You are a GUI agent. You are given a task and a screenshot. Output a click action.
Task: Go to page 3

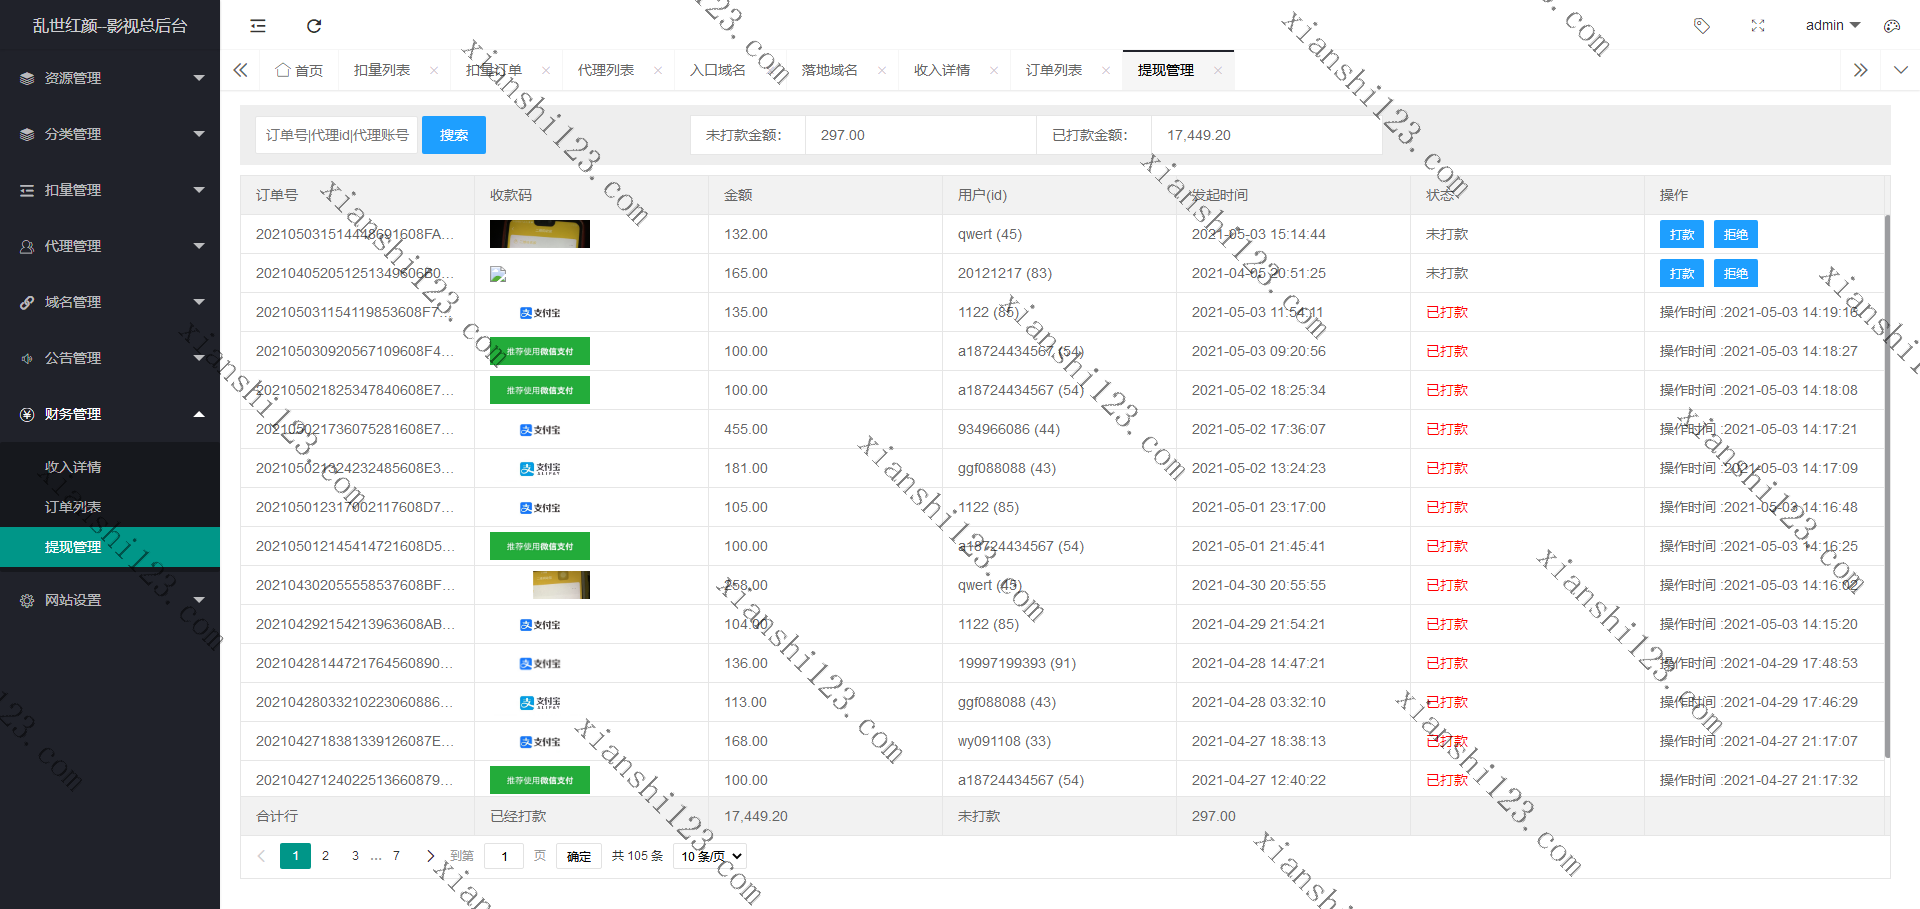355,856
